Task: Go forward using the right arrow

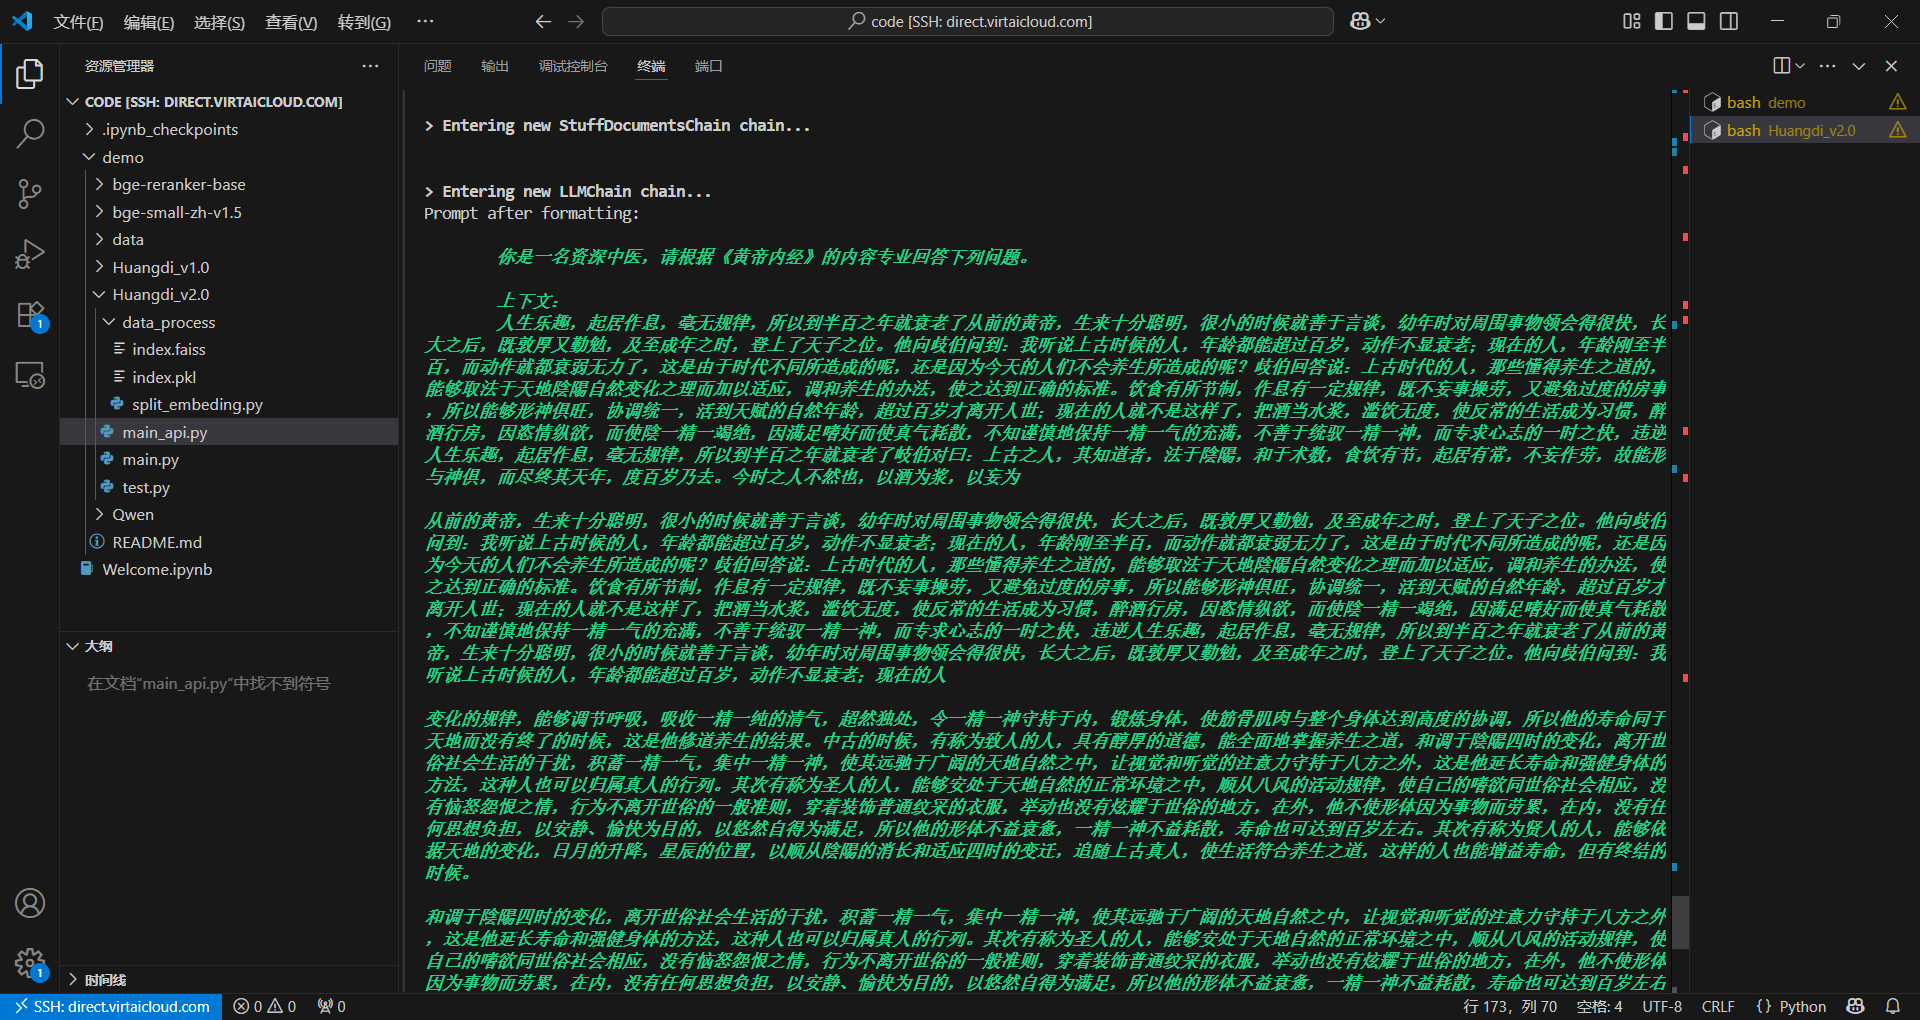Action: [x=576, y=21]
